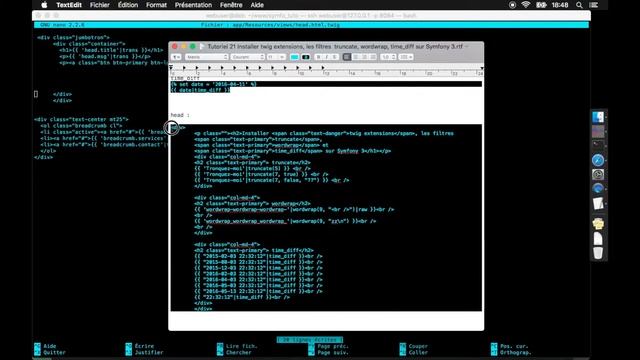Toggle underline formatting
The width and height of the screenshot is (640, 360).
click(x=335, y=57)
